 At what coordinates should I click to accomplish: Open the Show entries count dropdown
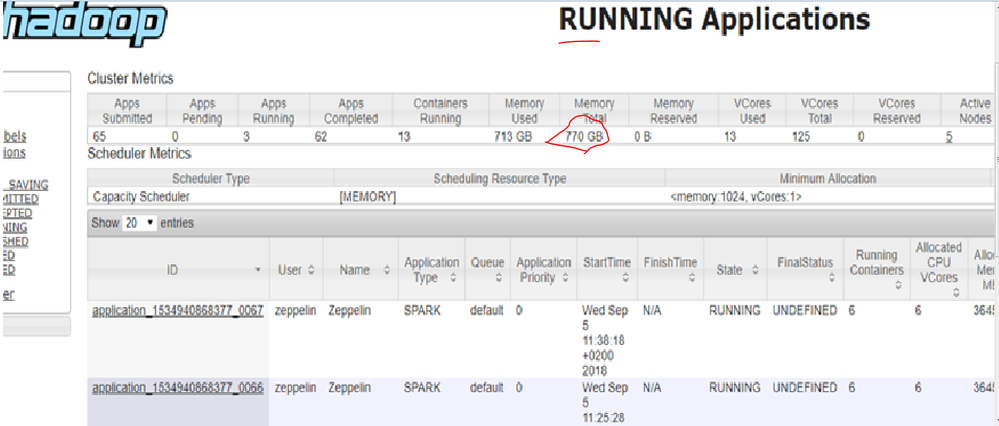point(140,224)
